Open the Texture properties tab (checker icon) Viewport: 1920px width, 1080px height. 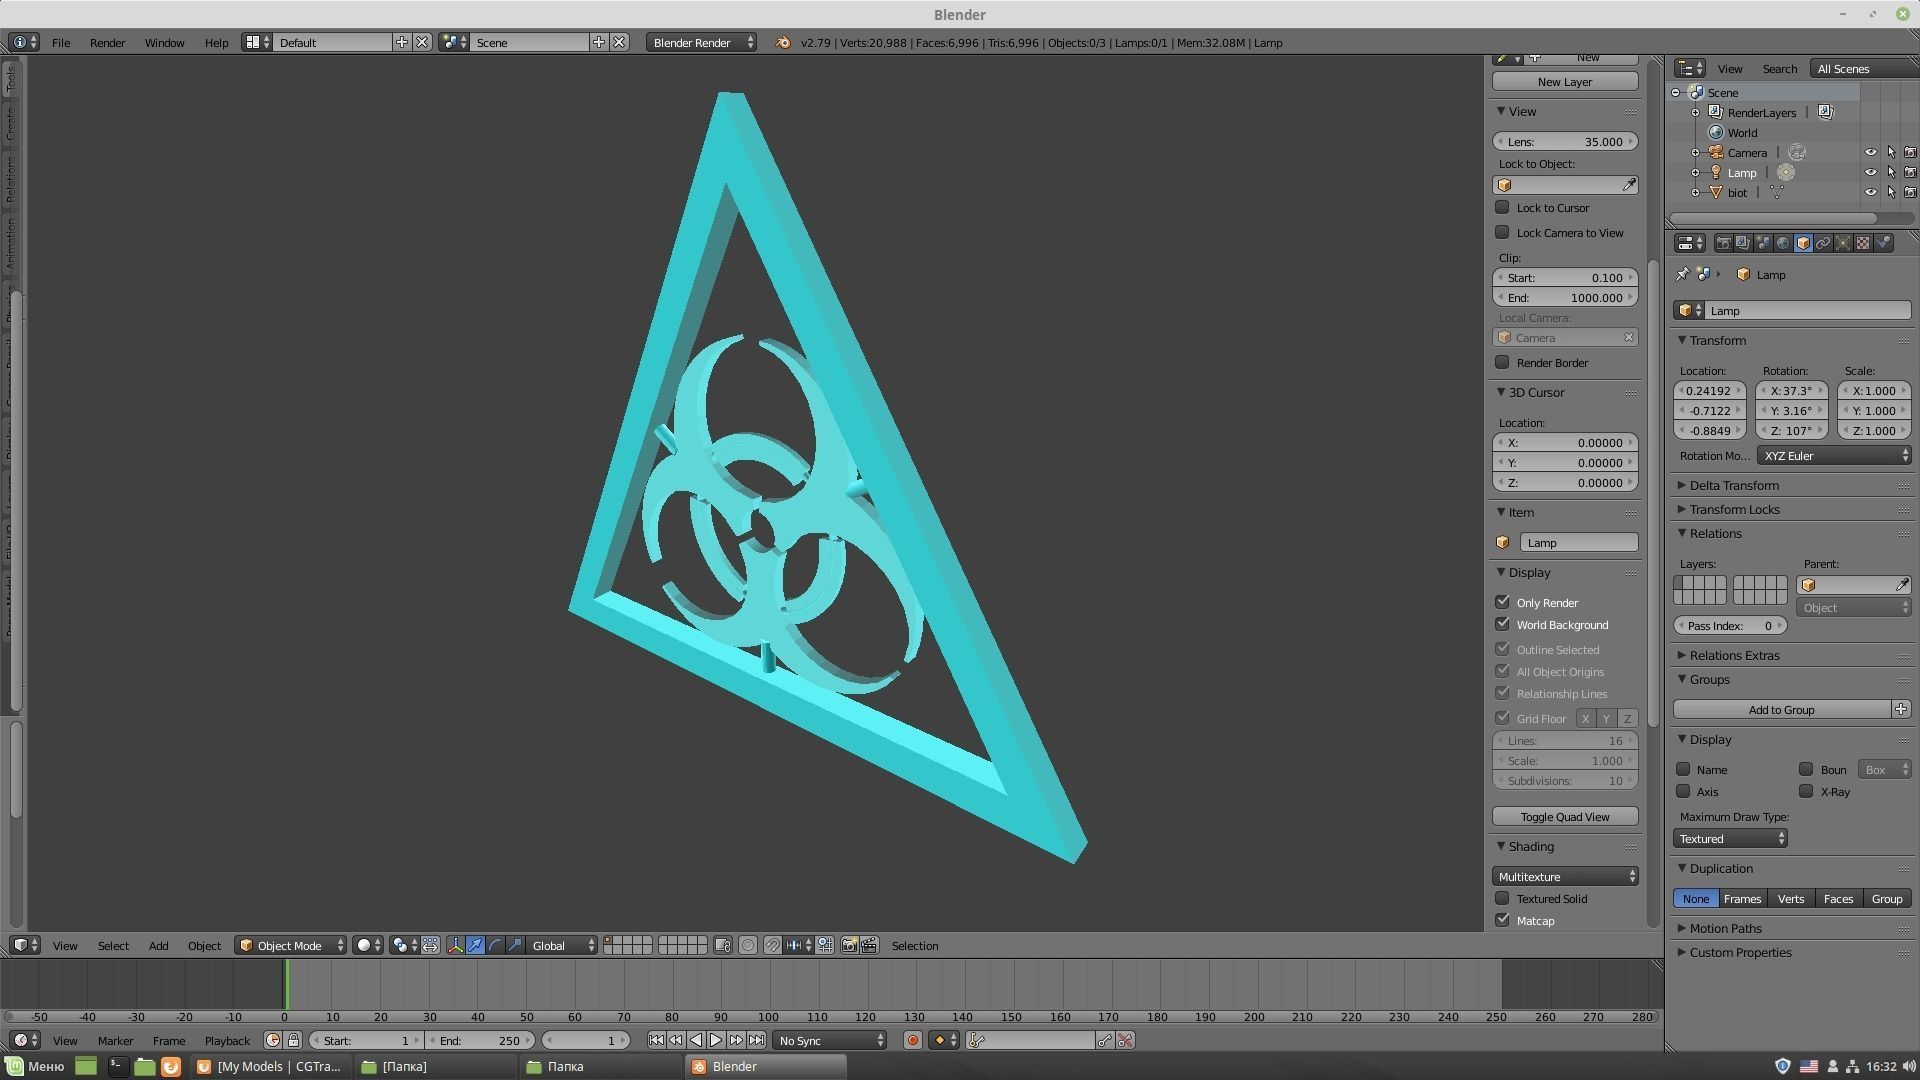pos(1863,243)
